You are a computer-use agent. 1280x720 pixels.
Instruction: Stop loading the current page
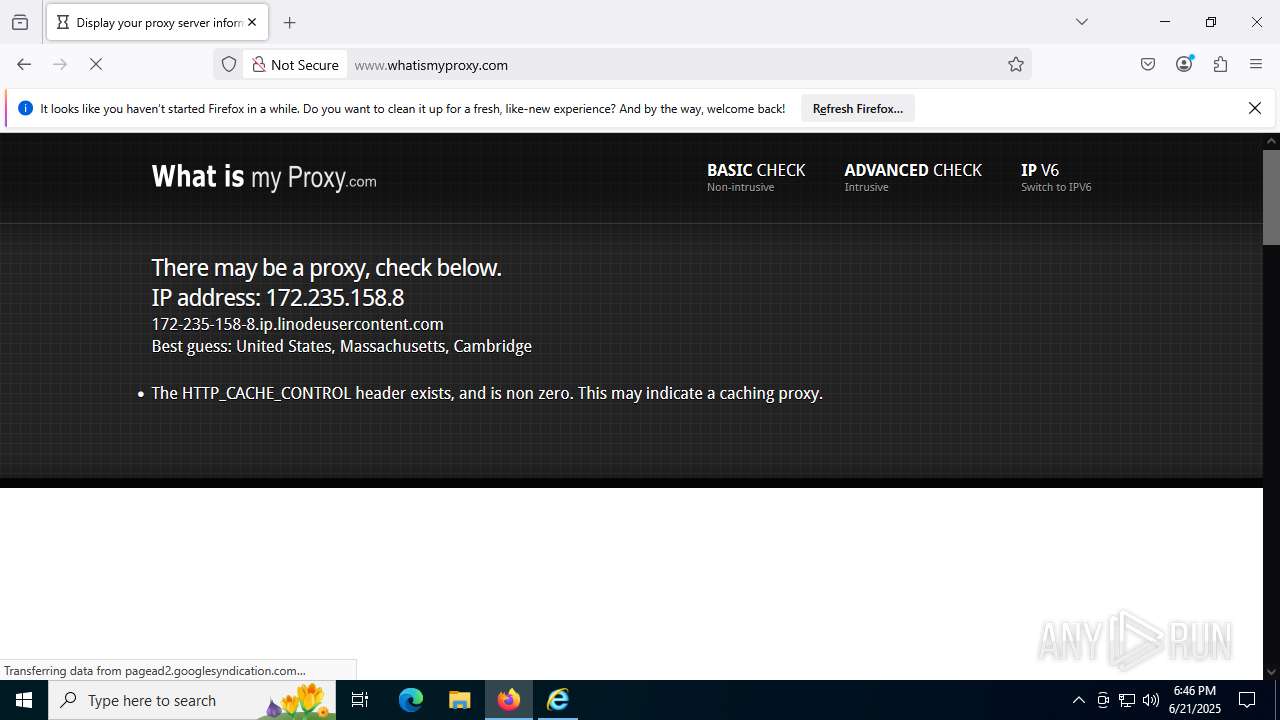coord(96,64)
